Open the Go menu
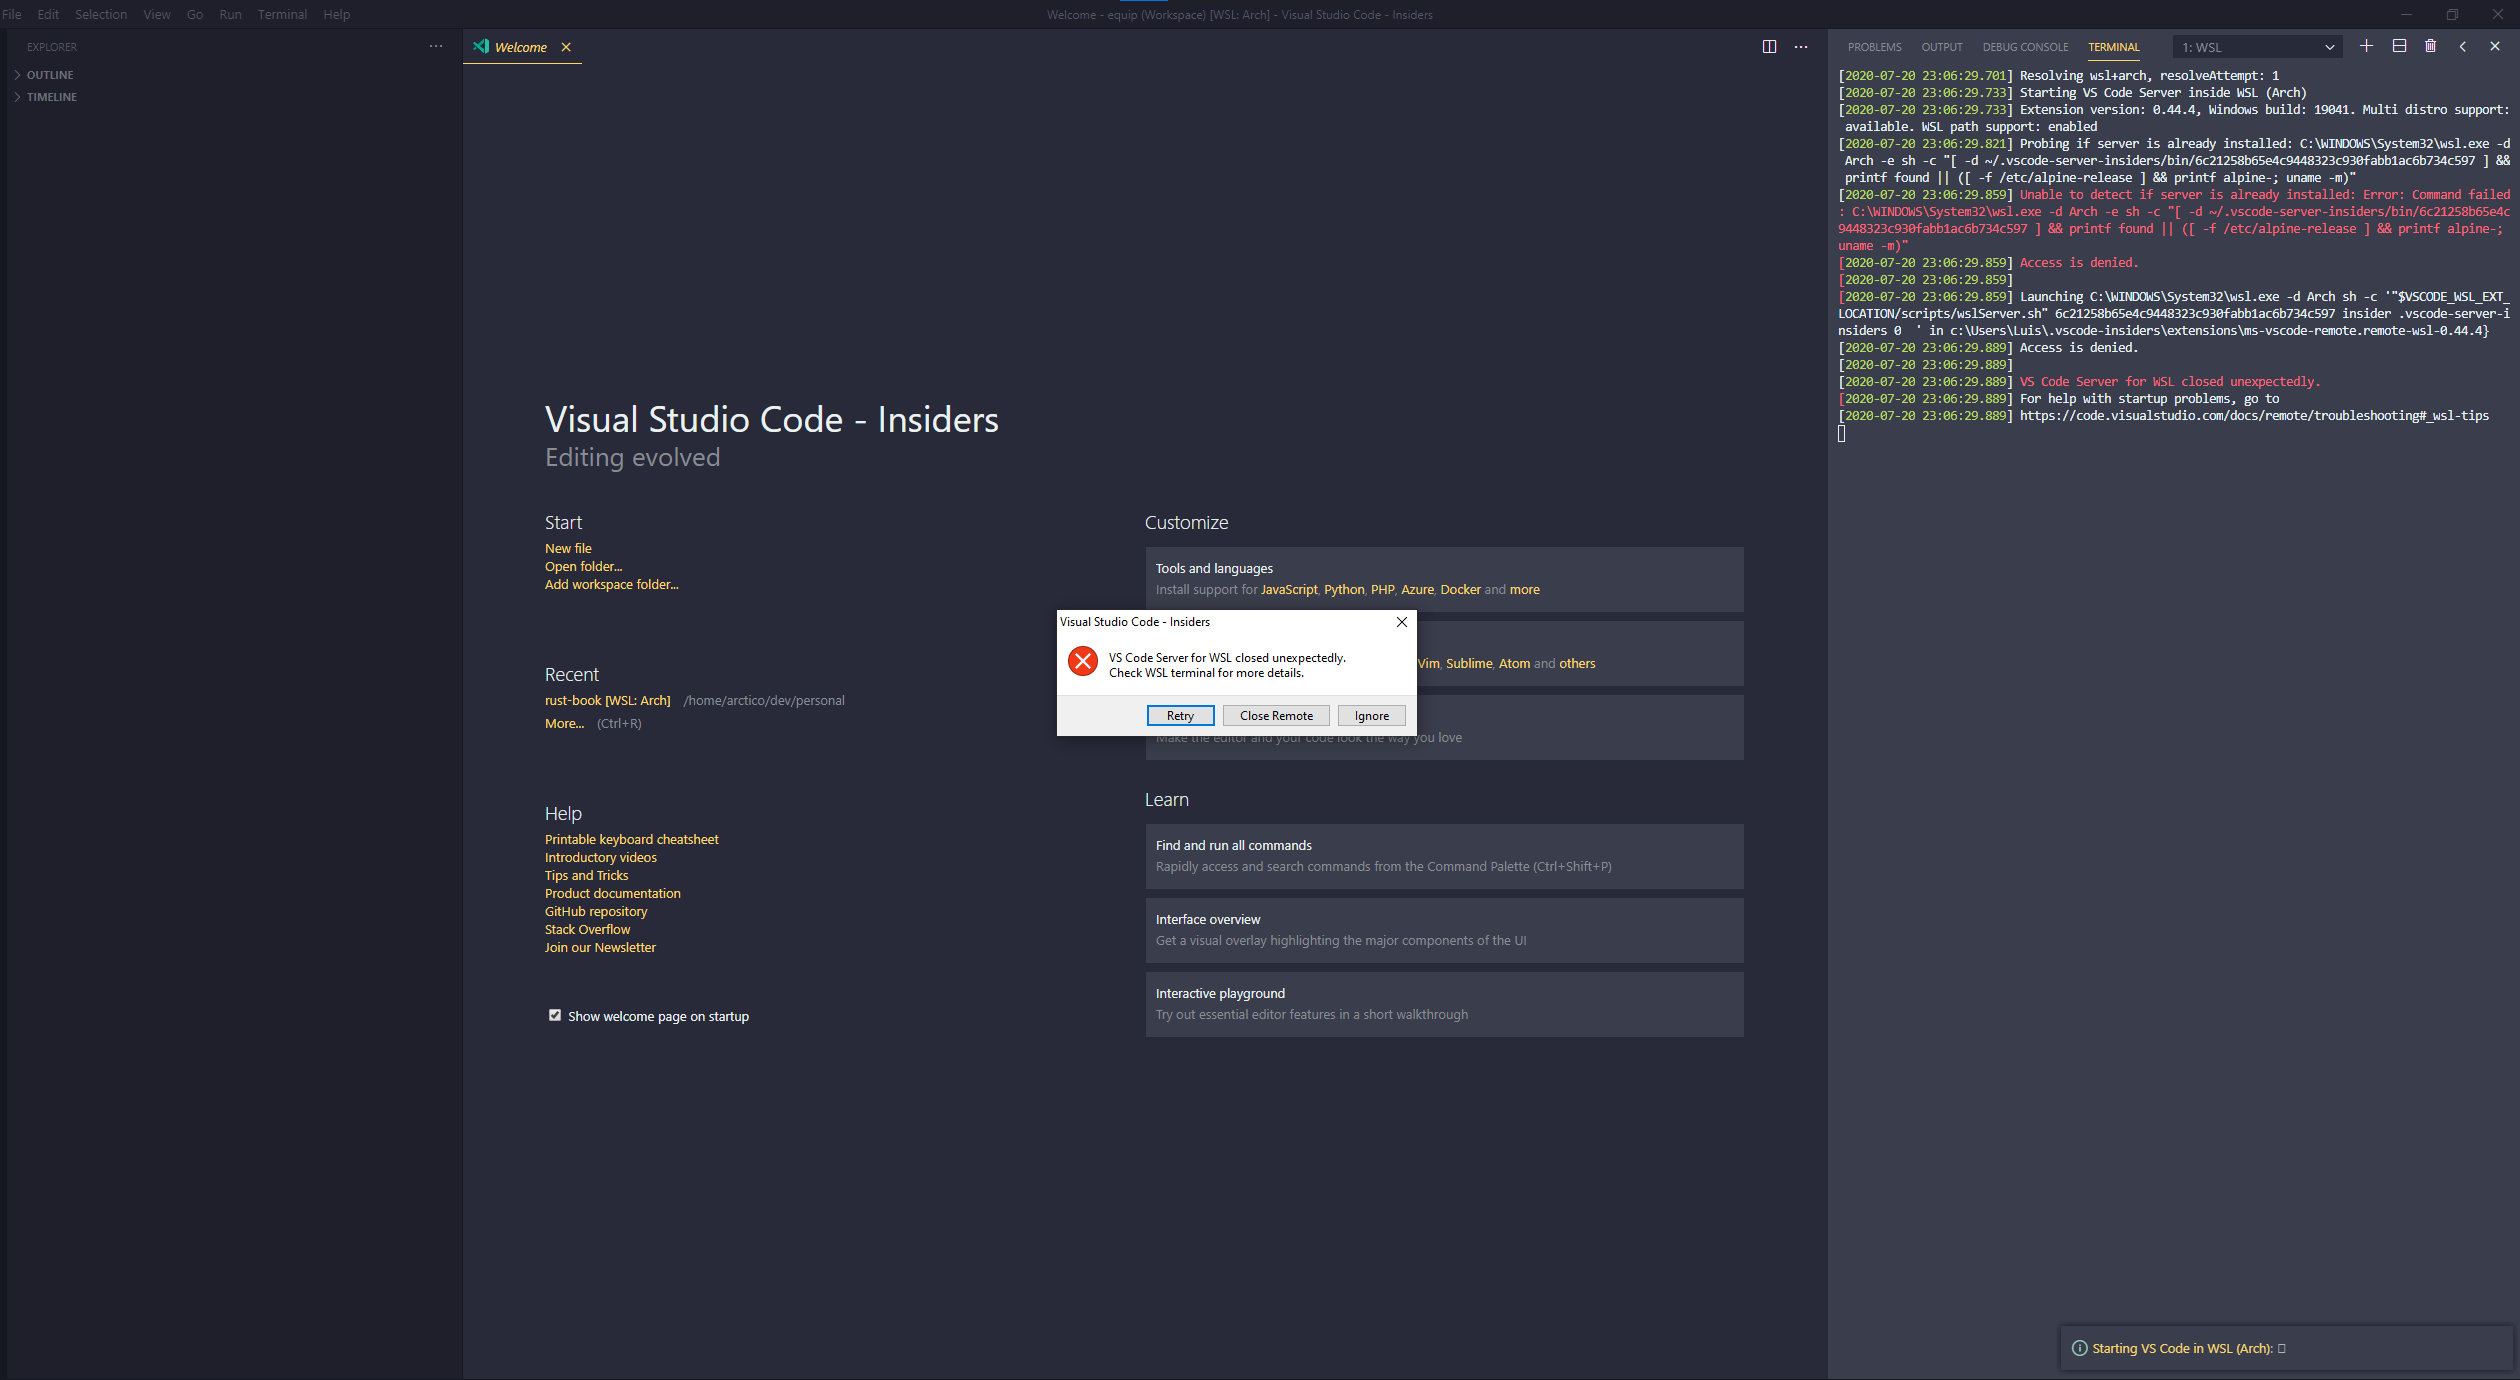The width and height of the screenshot is (2520, 1380). (x=195, y=14)
